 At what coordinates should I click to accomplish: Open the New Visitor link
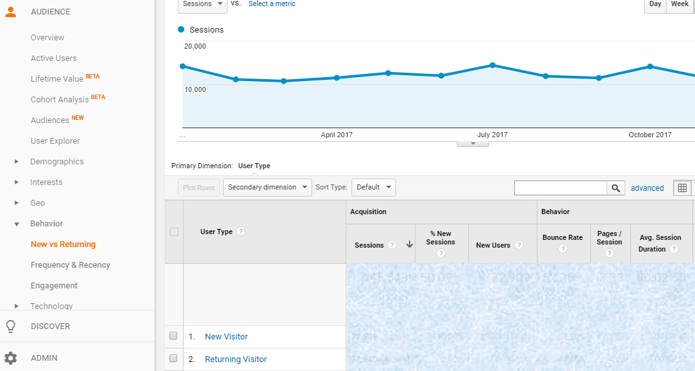point(226,336)
